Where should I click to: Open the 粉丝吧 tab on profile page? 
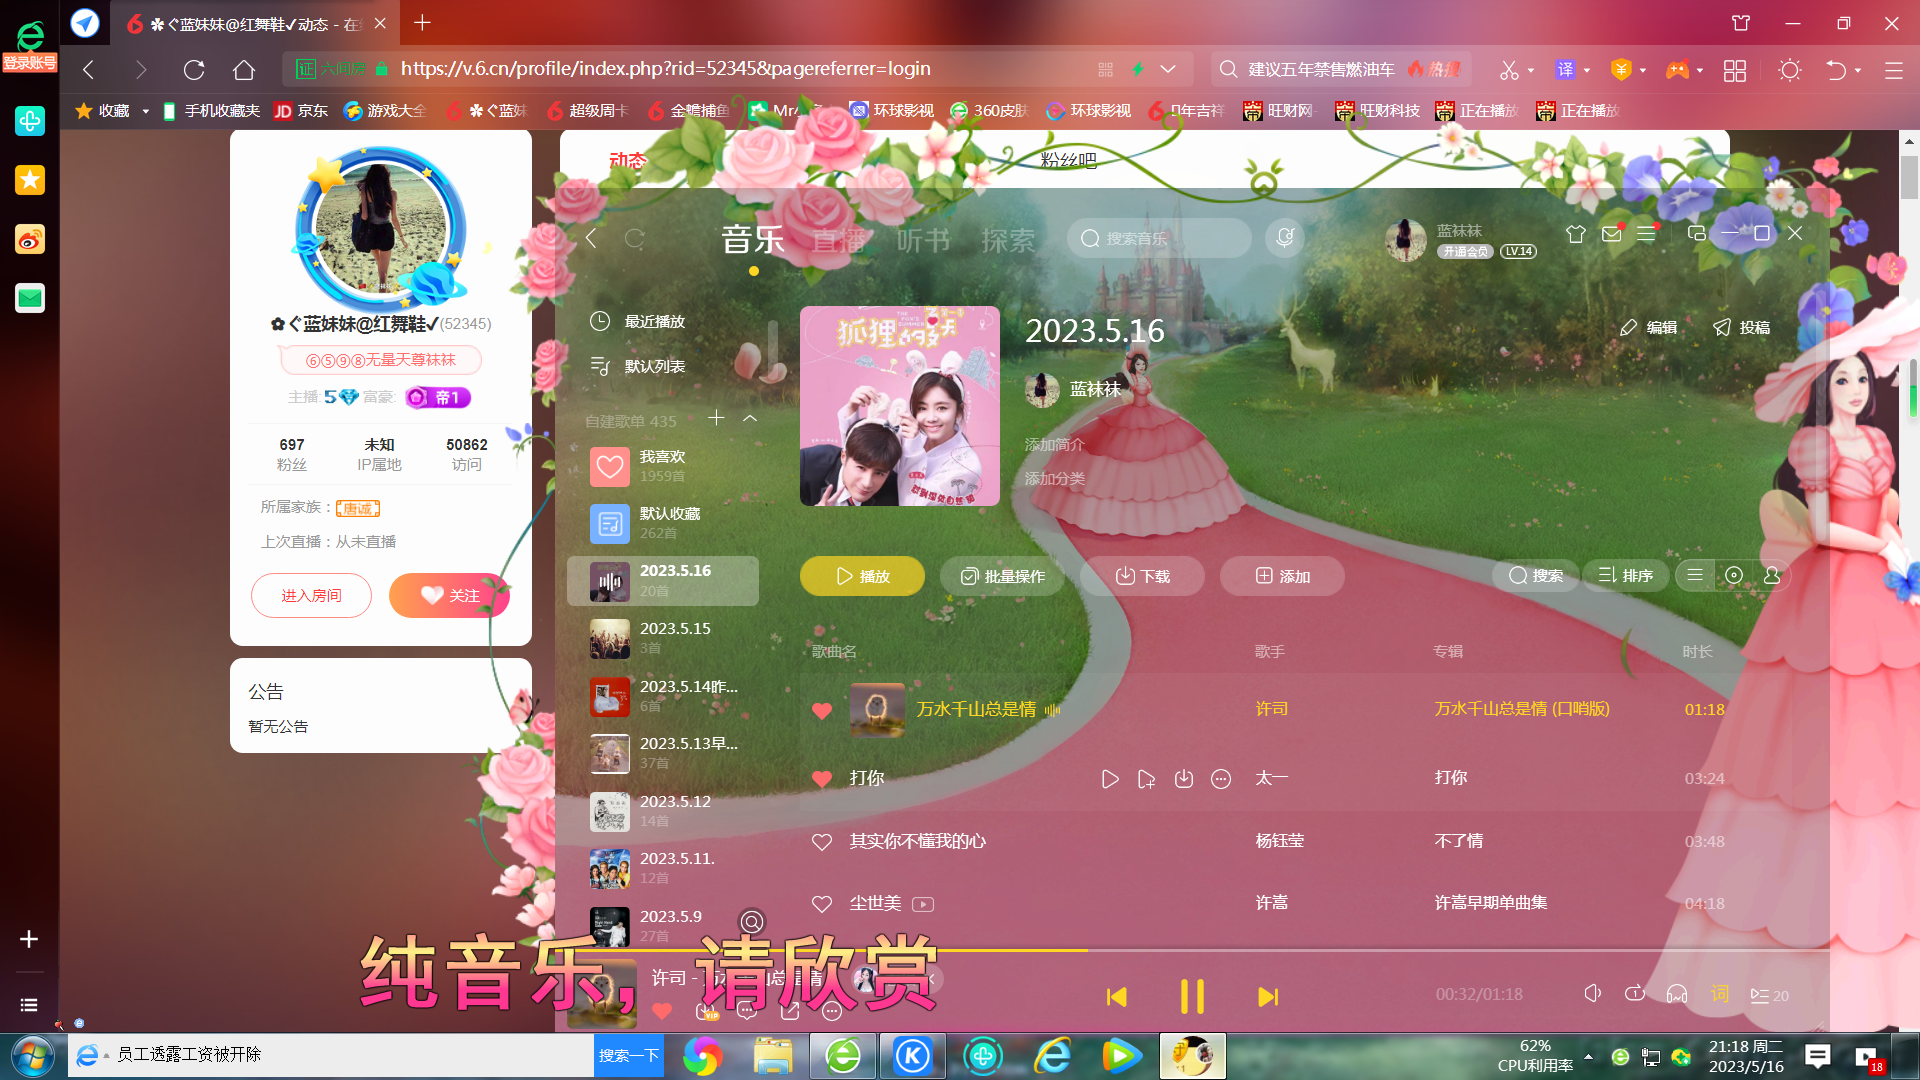coord(1068,160)
